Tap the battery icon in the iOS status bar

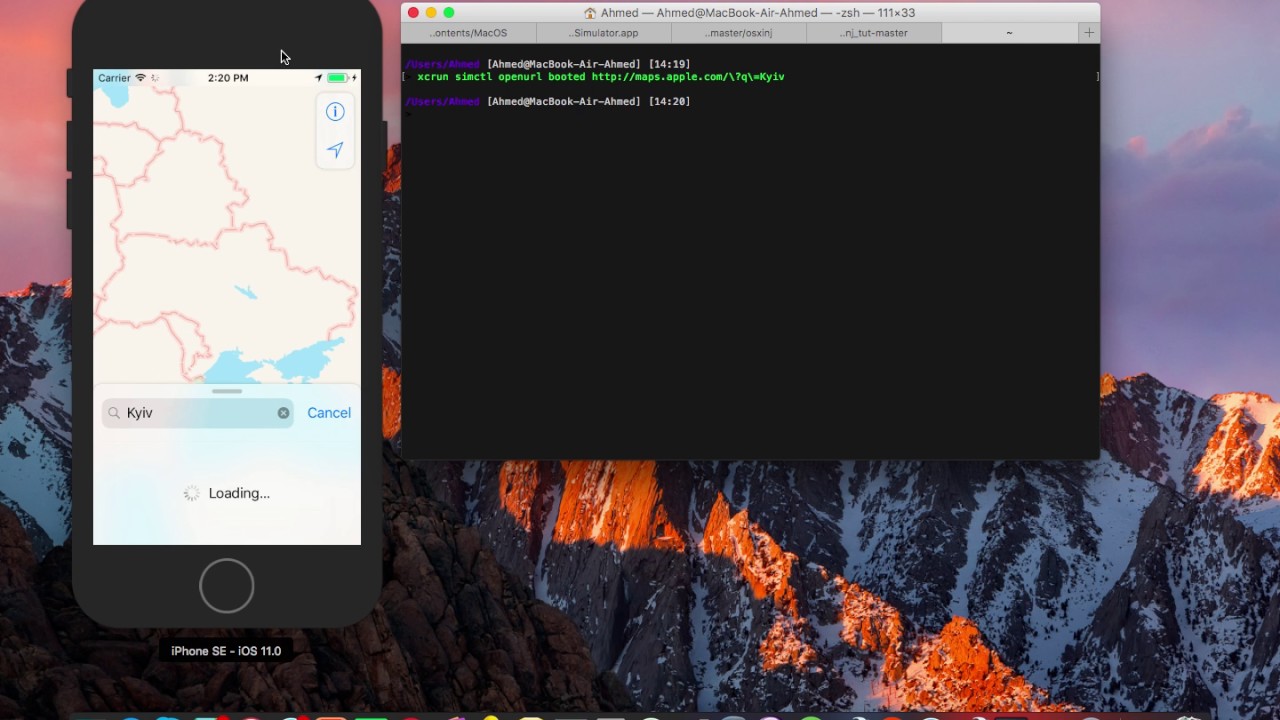point(336,78)
